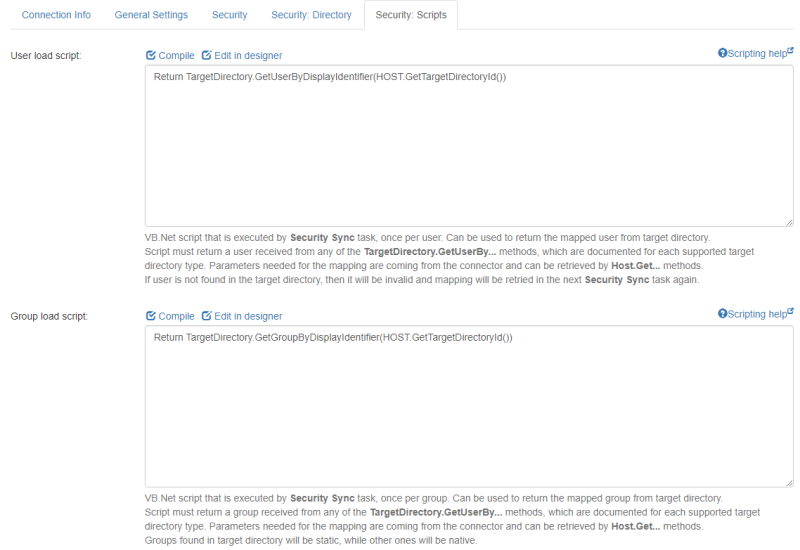Click the GetUserByDisplayIdentifier script line
This screenshot has width=800, height=550.
tap(330, 77)
